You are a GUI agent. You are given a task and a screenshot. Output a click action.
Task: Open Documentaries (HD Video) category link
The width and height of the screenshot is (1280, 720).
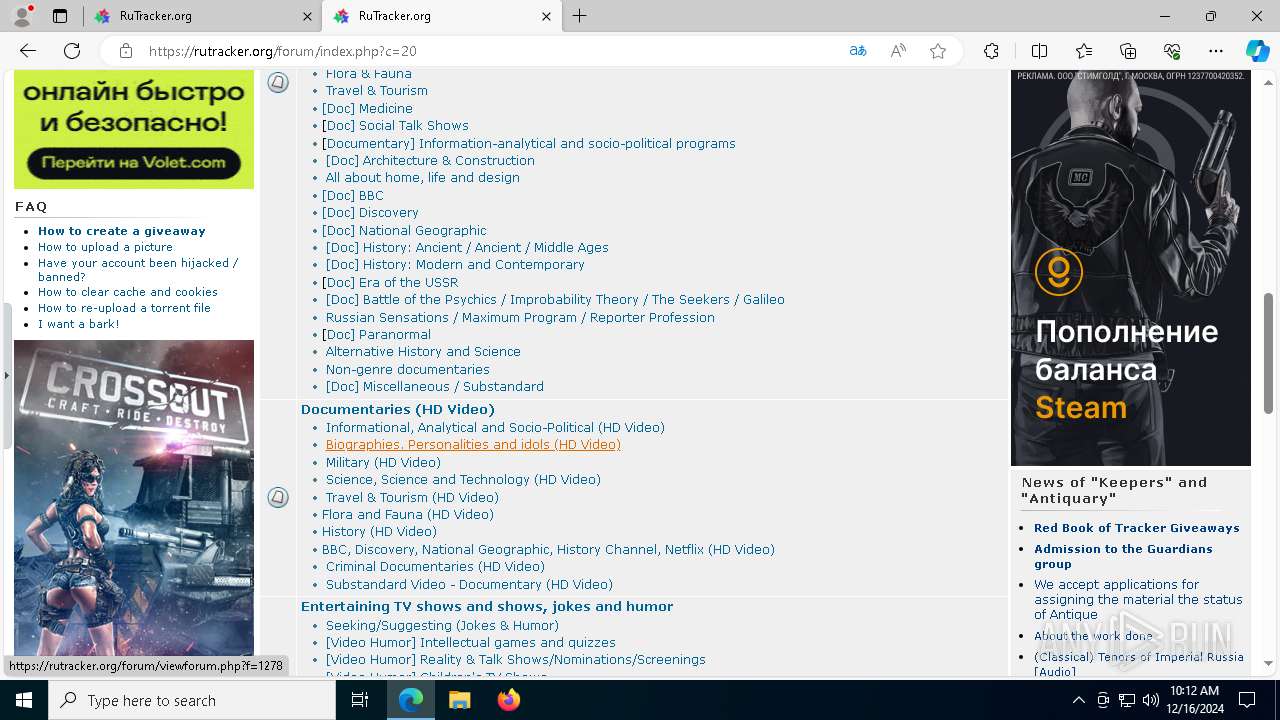tap(398, 409)
